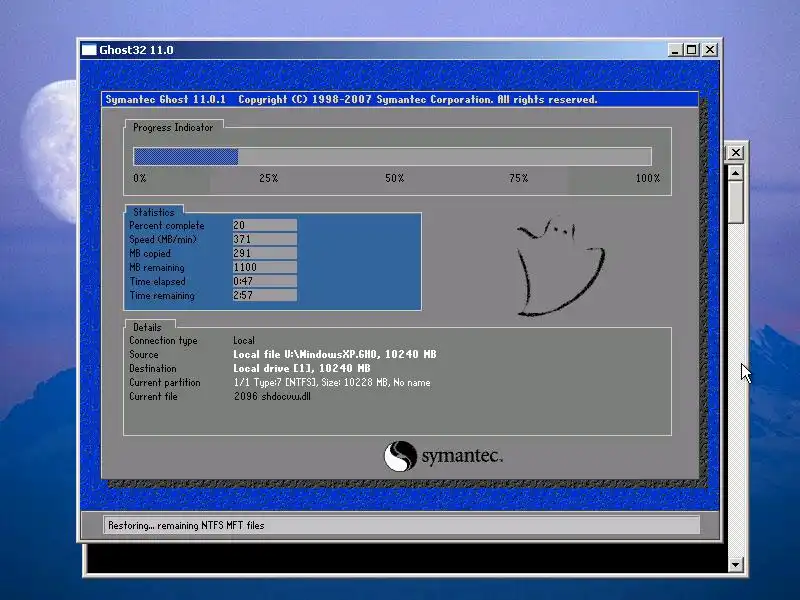Click the 100% progress scale label

coord(648,178)
